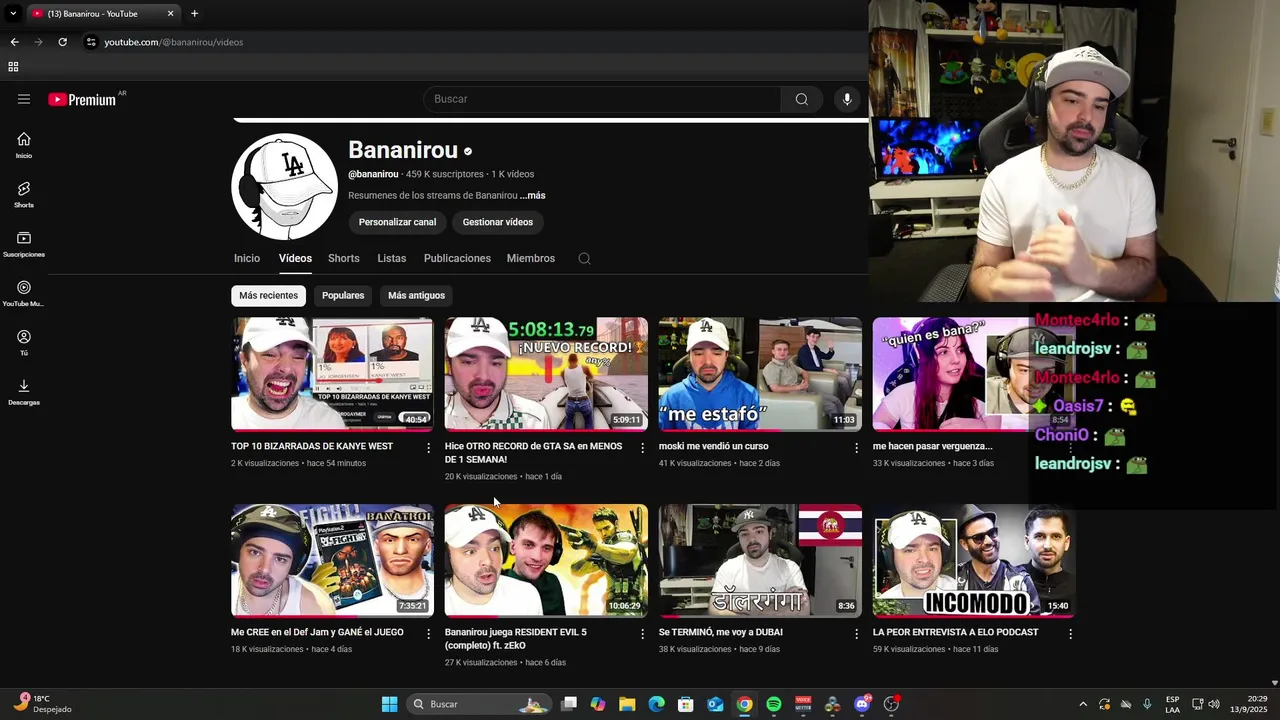Screen dimensions: 1280x720
Task: Open Spotify from the taskbar
Action: click(x=774, y=704)
